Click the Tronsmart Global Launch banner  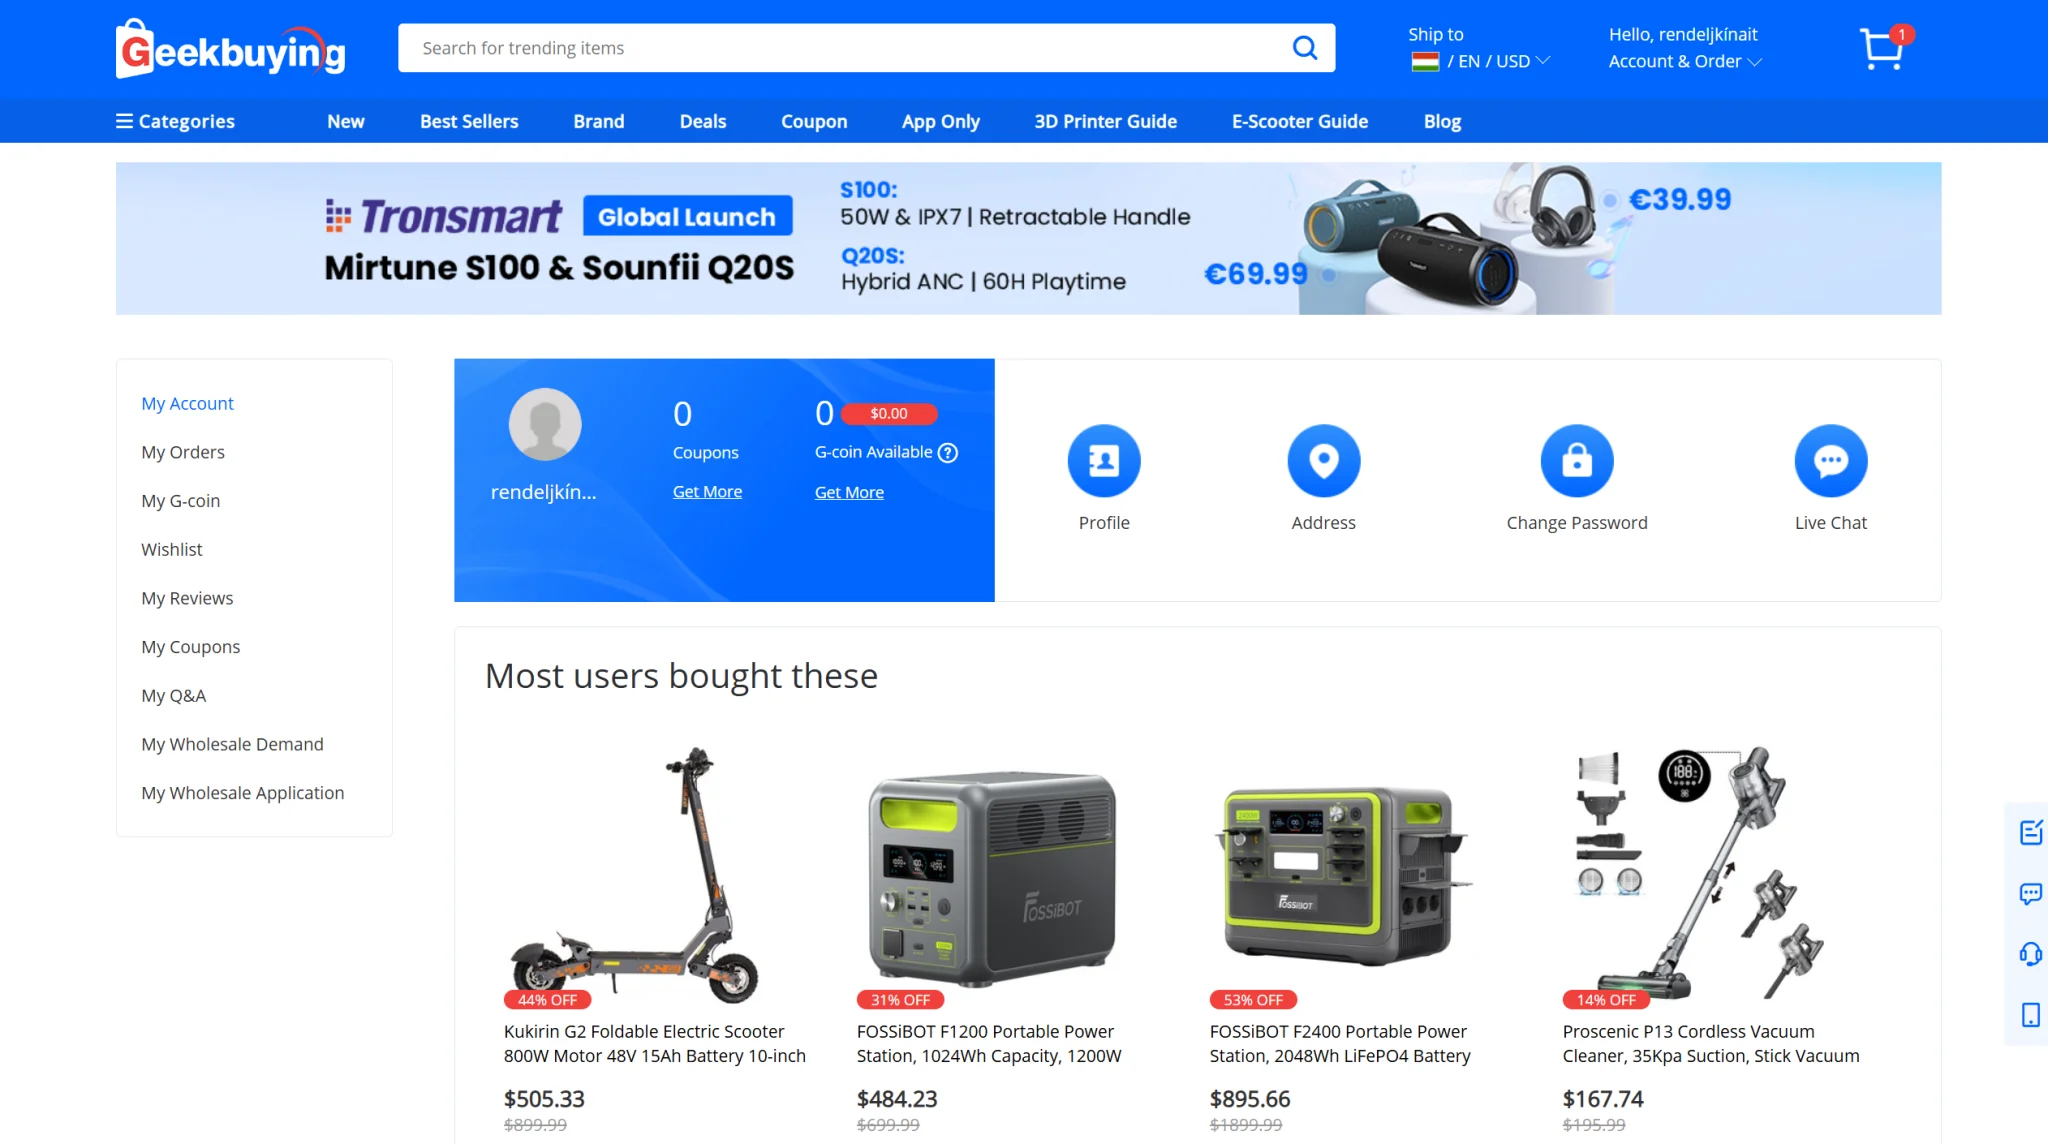(1028, 238)
